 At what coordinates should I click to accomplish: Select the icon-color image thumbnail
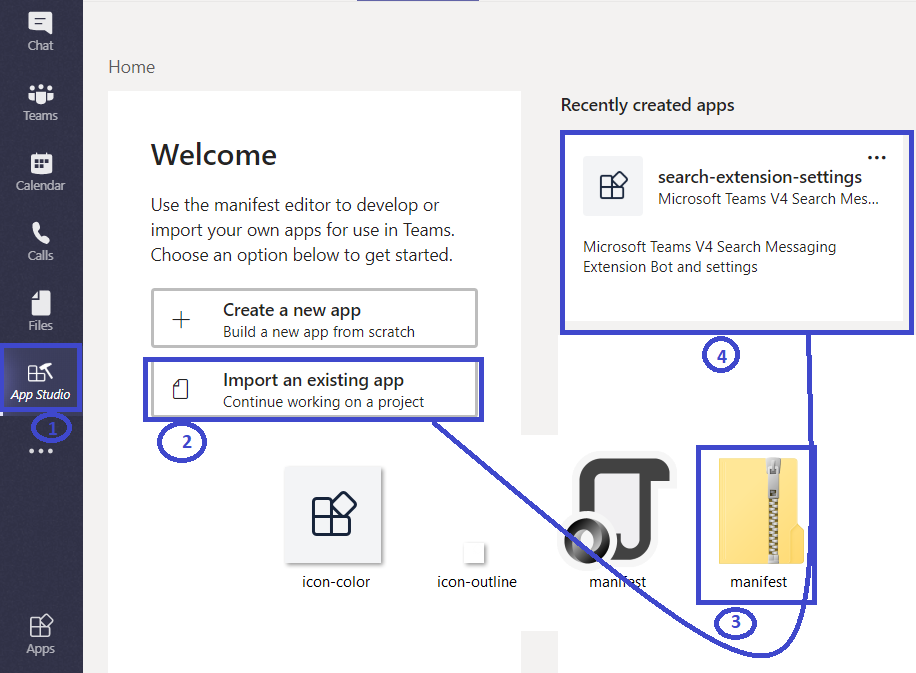tap(334, 515)
